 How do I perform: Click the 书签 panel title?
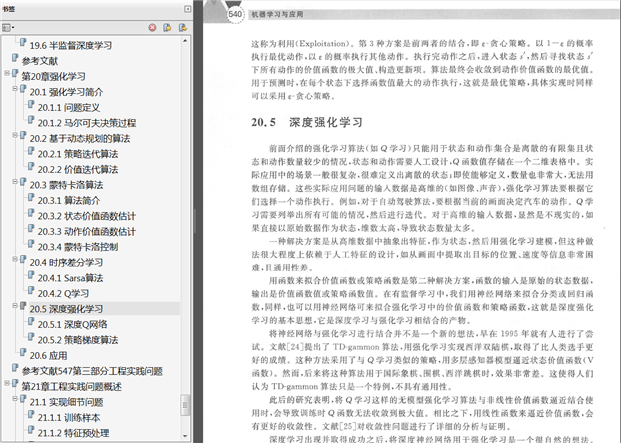tap(9, 9)
